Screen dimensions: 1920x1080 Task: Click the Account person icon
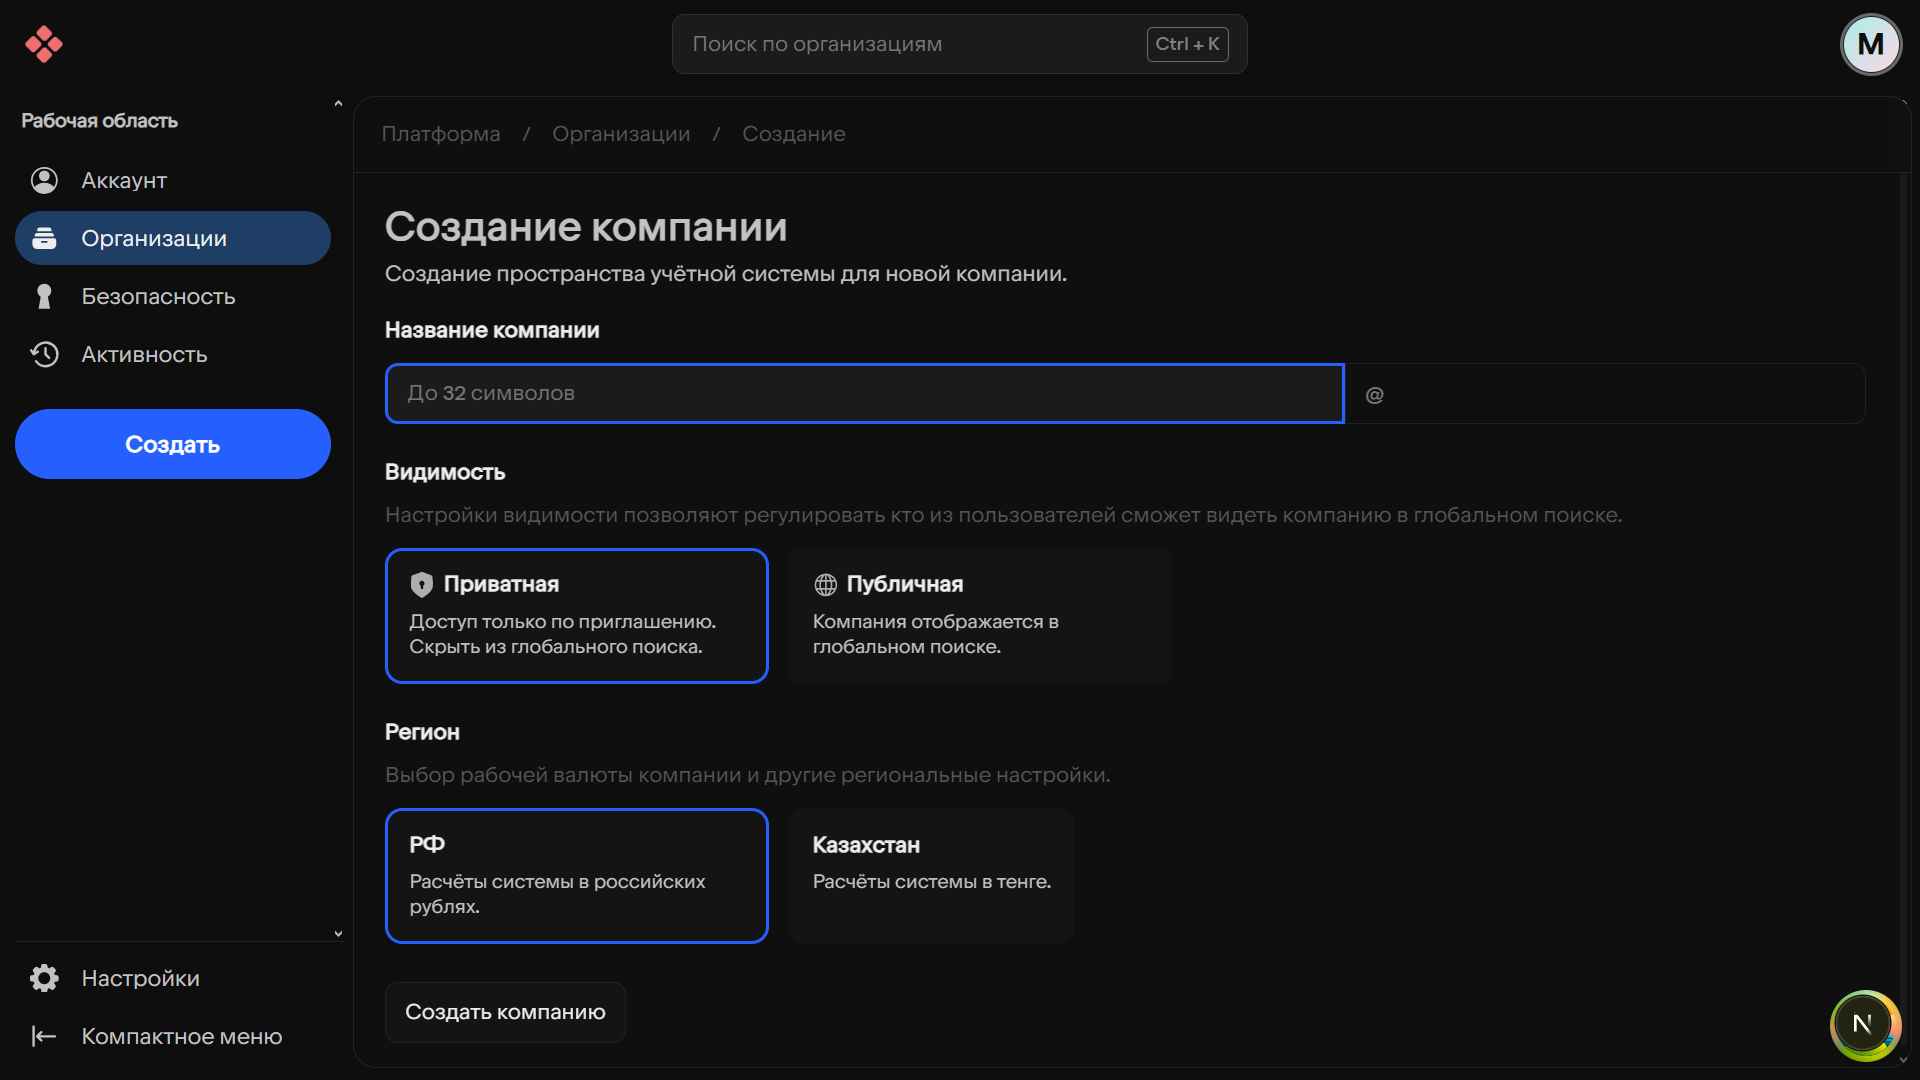tap(44, 181)
